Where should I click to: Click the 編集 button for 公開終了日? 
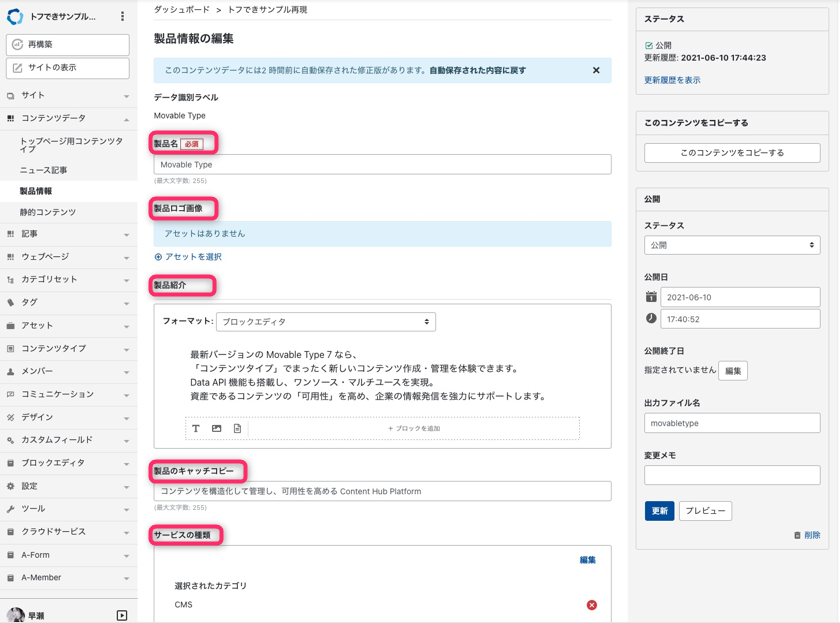733,371
